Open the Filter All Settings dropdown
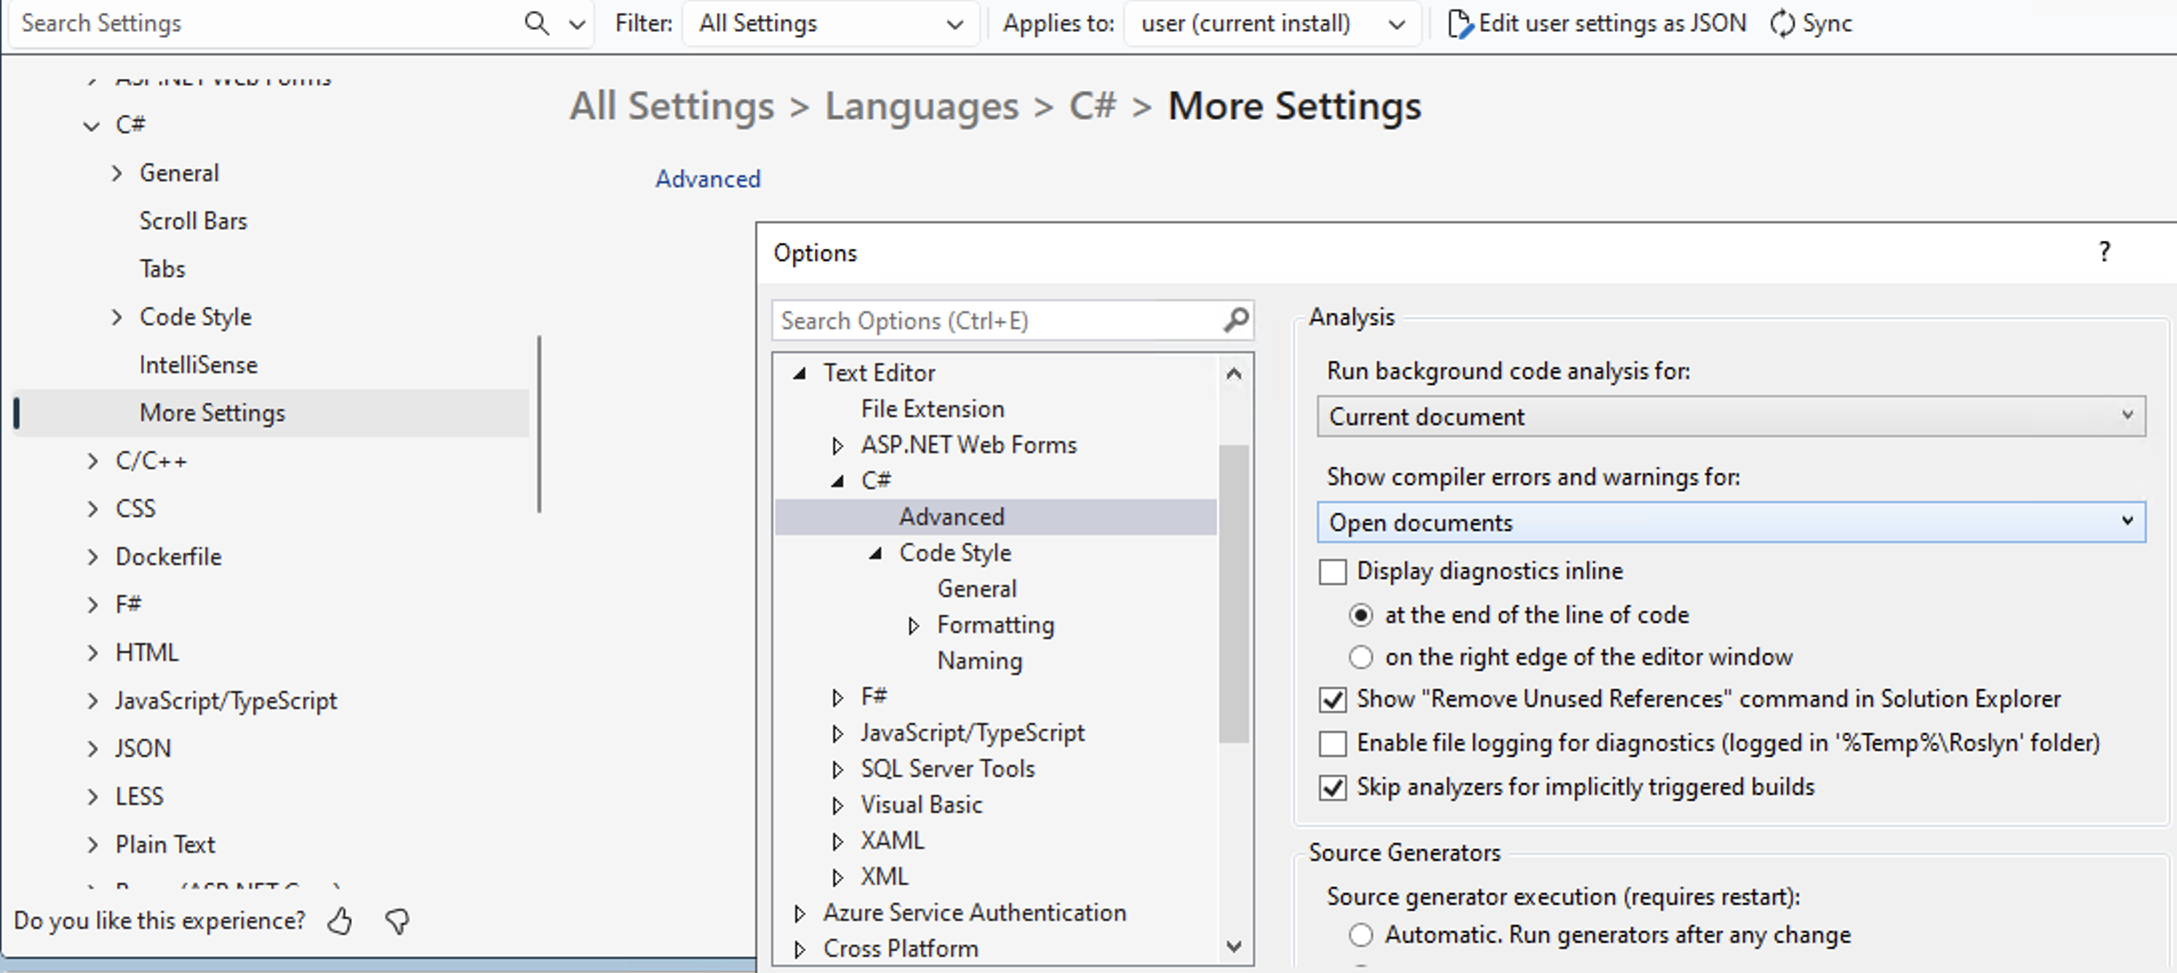The image size is (2177, 973). coord(830,23)
